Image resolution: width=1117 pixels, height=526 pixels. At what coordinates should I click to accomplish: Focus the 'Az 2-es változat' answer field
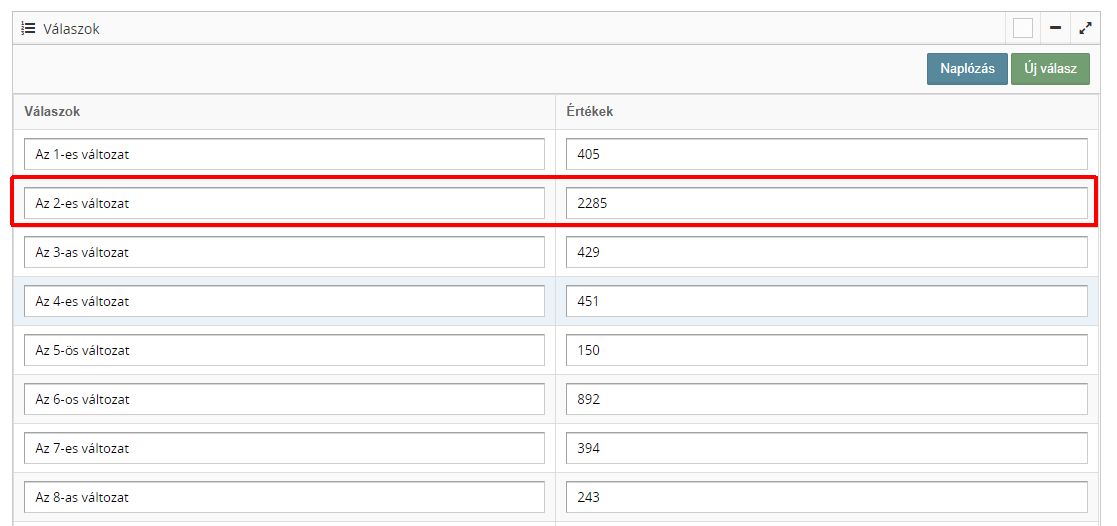coord(284,204)
